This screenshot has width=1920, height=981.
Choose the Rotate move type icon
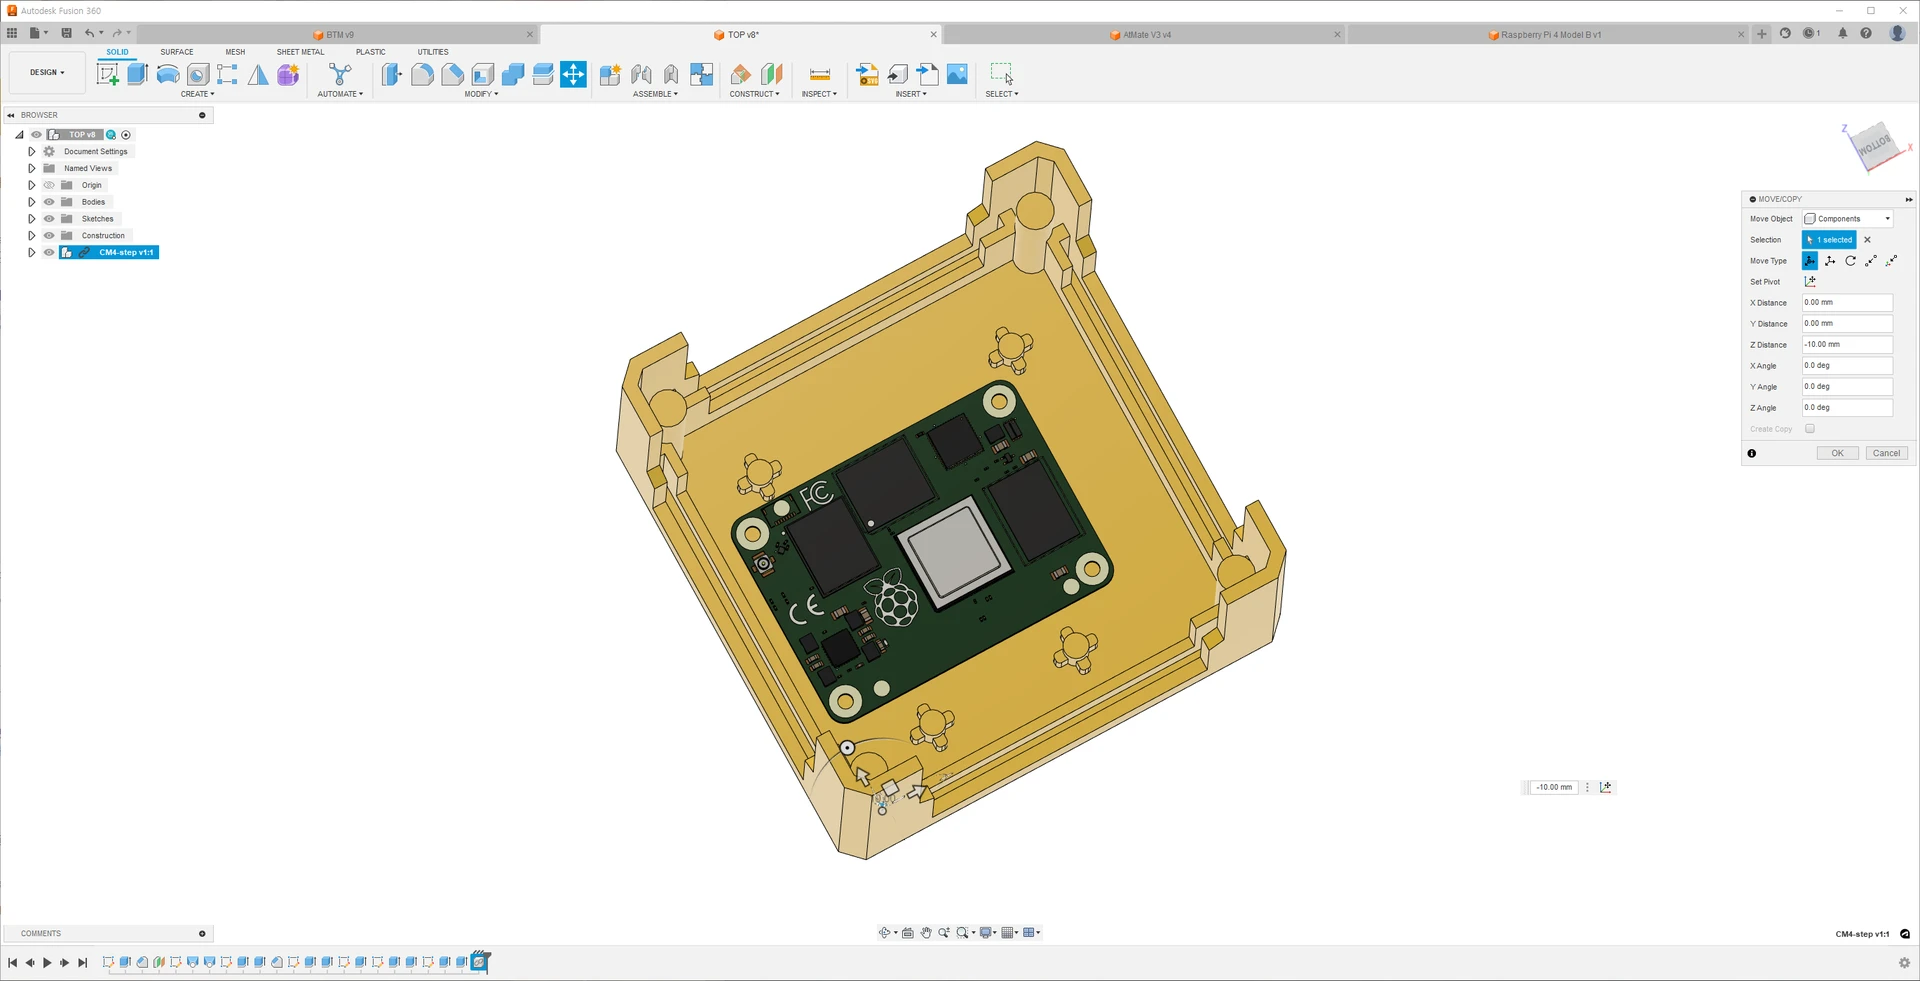(1850, 261)
